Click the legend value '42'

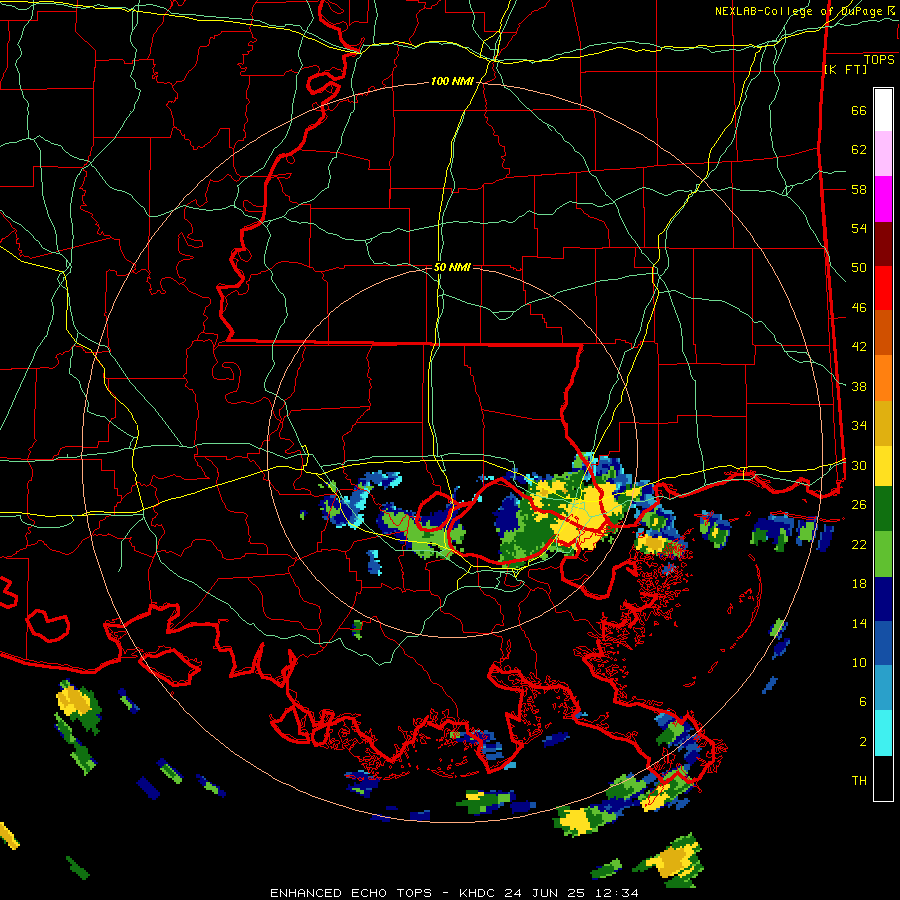pos(859,347)
